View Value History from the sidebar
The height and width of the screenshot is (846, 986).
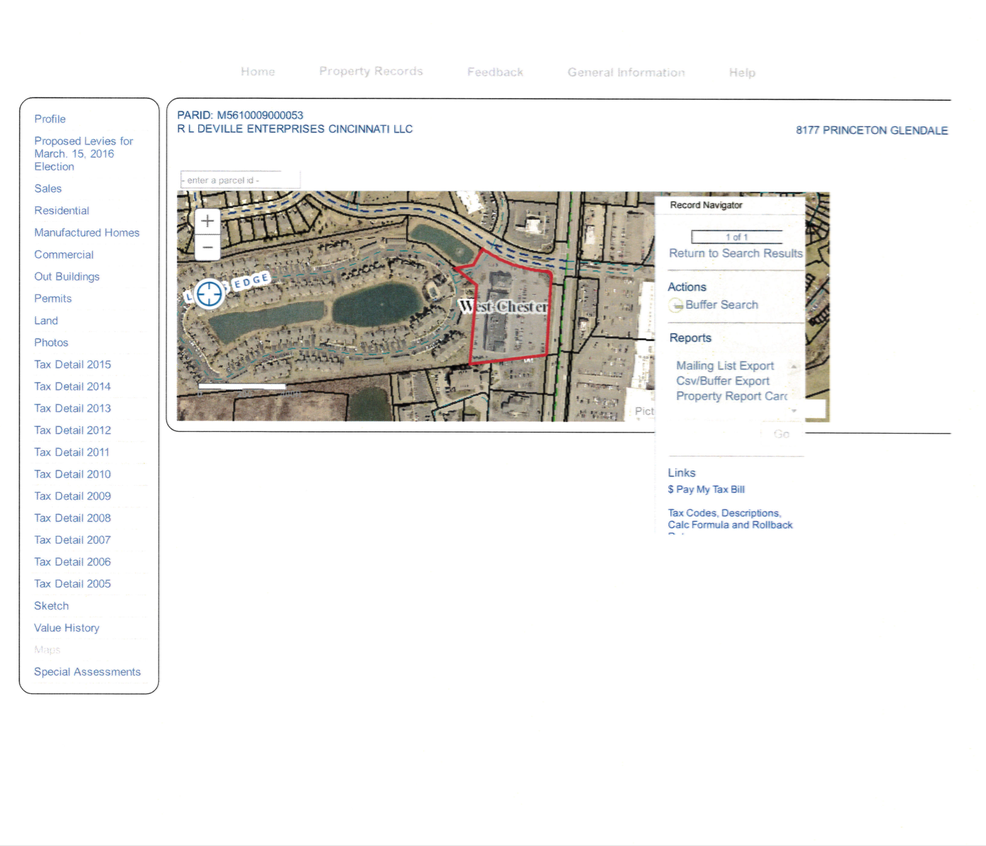(67, 628)
